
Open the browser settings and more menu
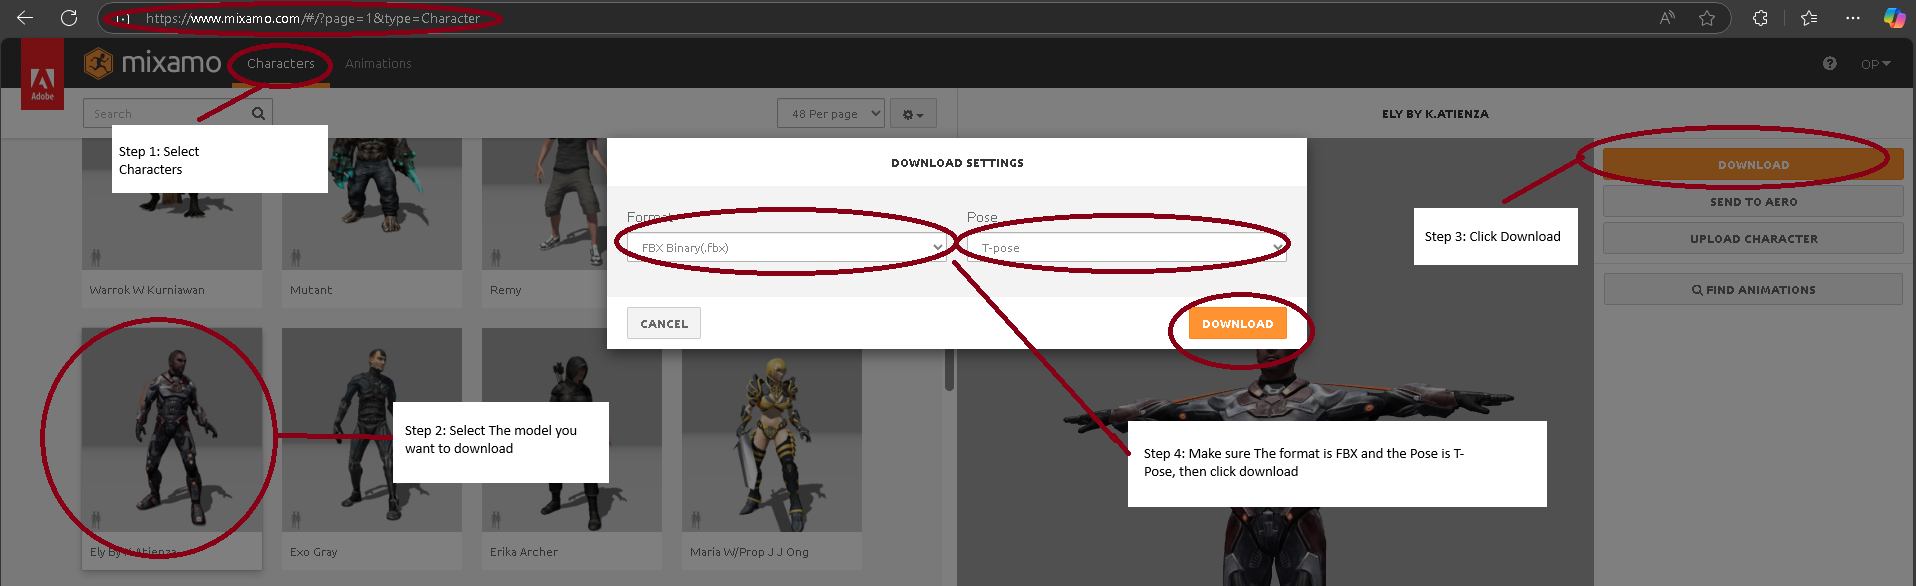tap(1853, 18)
